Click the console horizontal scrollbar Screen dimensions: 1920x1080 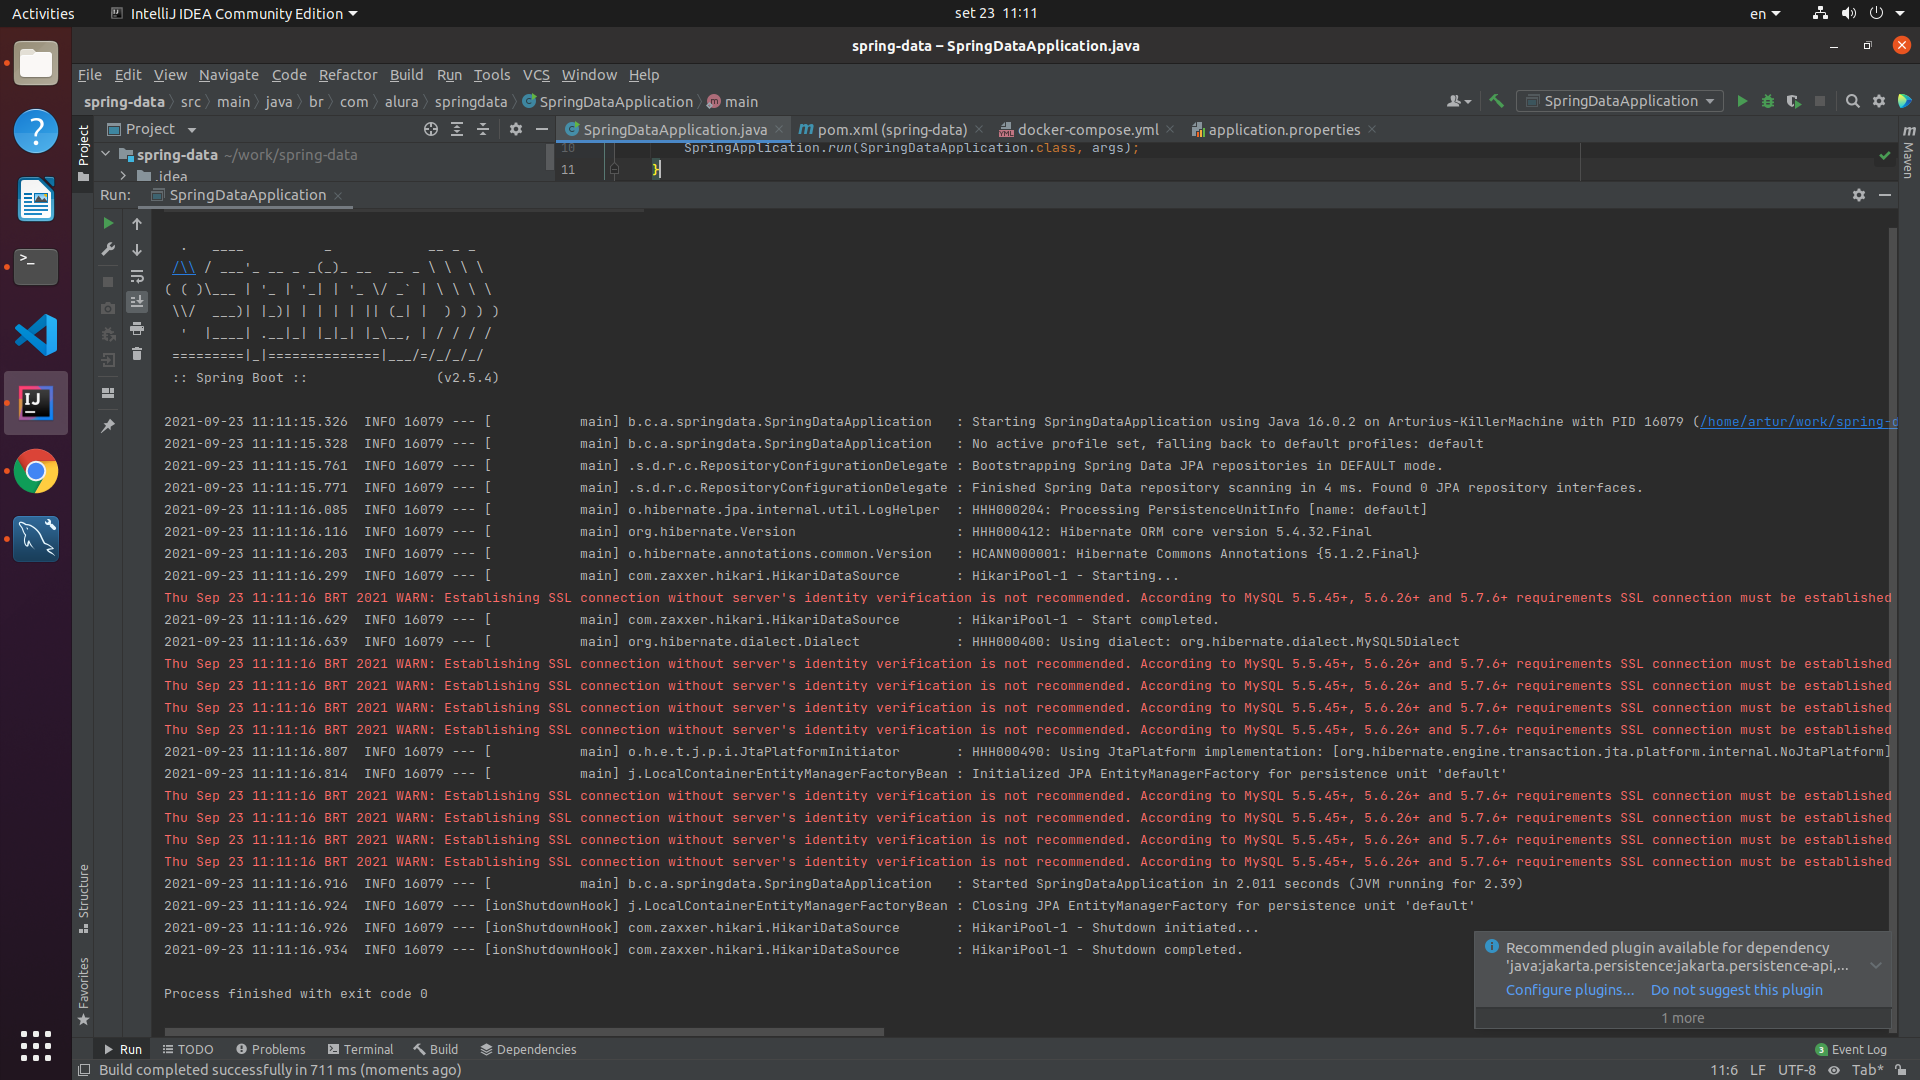tap(524, 1031)
